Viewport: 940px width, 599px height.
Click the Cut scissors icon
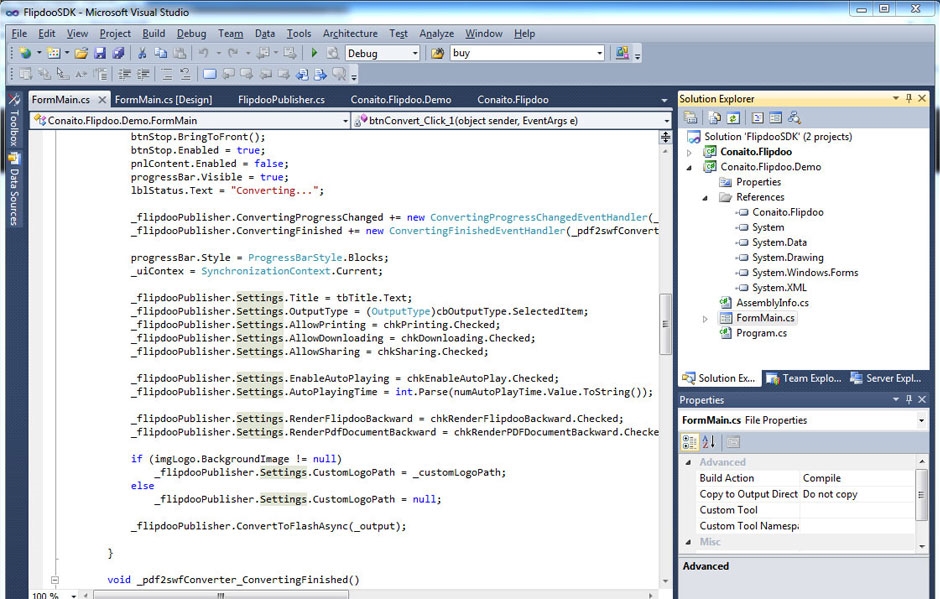point(142,53)
